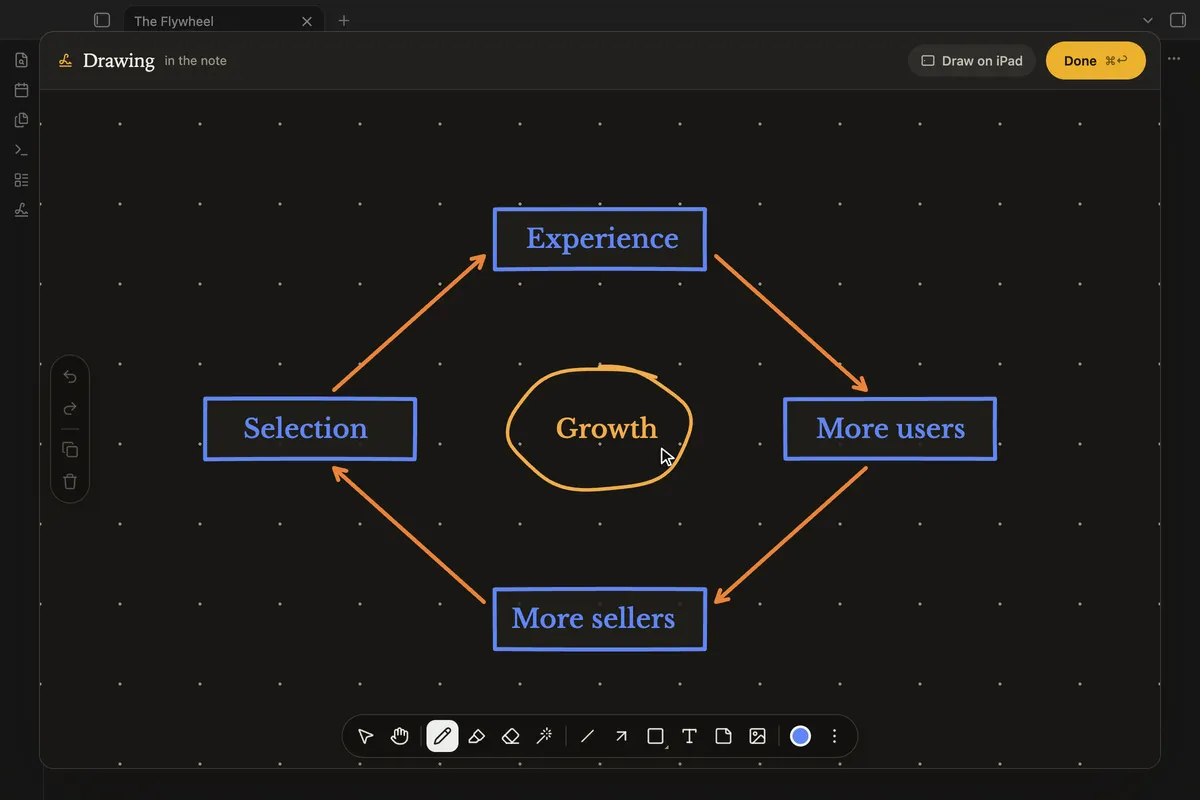
Task: Select the rectangle shape tool
Action: pos(655,736)
